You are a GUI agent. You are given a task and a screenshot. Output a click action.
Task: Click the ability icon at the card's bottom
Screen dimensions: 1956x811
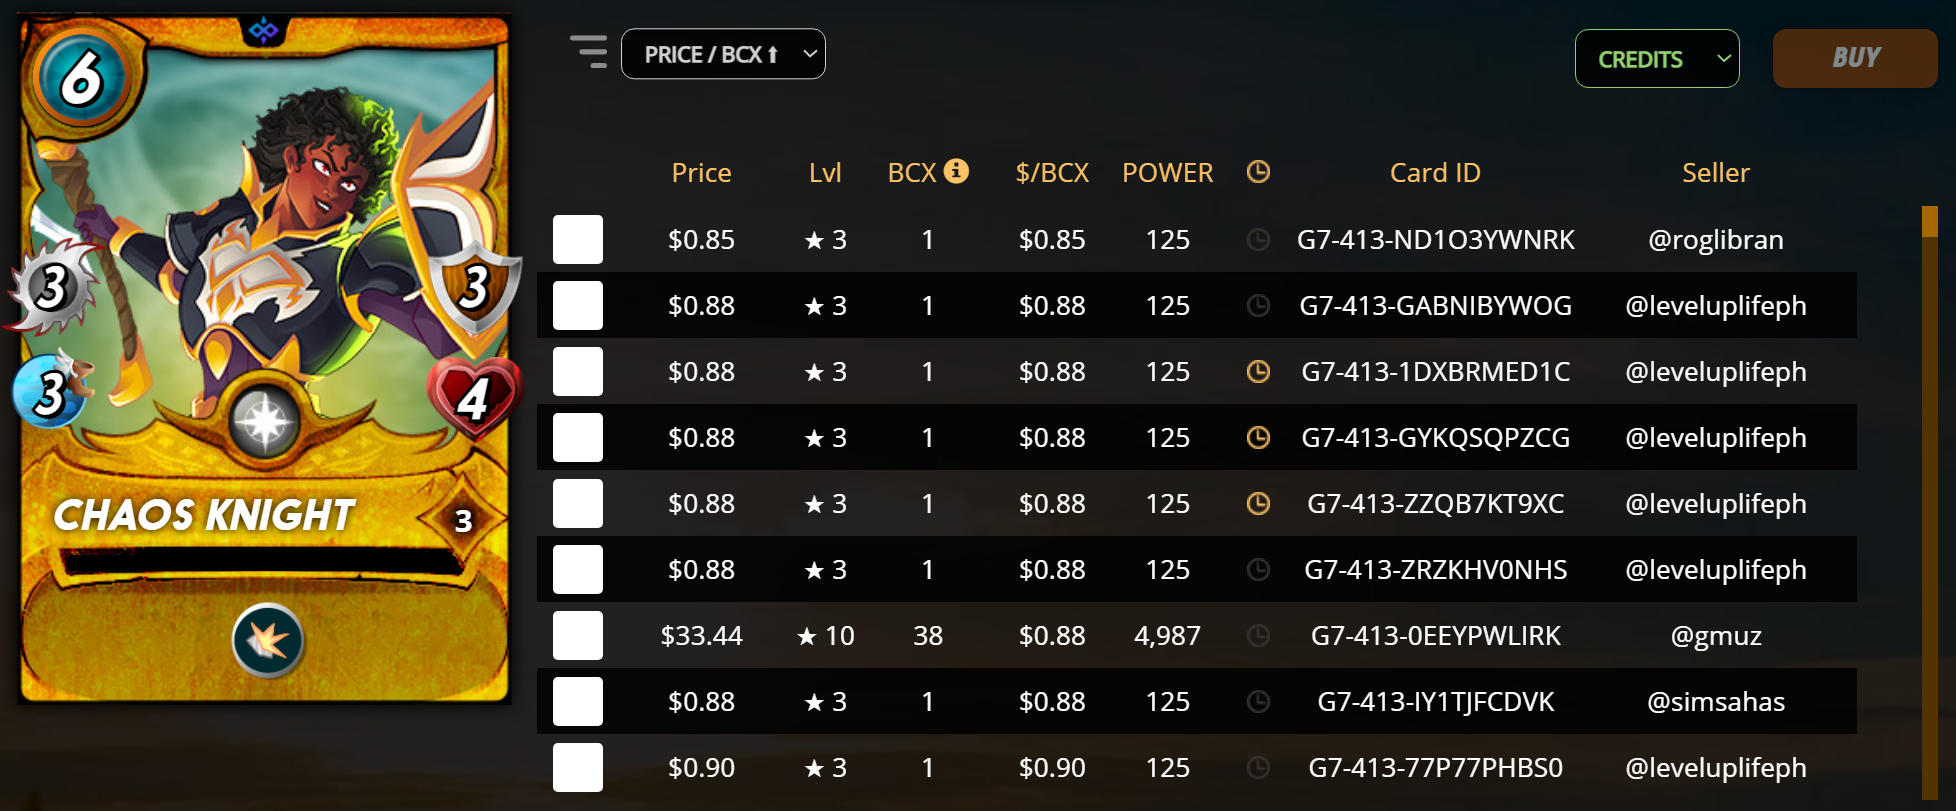(x=268, y=641)
